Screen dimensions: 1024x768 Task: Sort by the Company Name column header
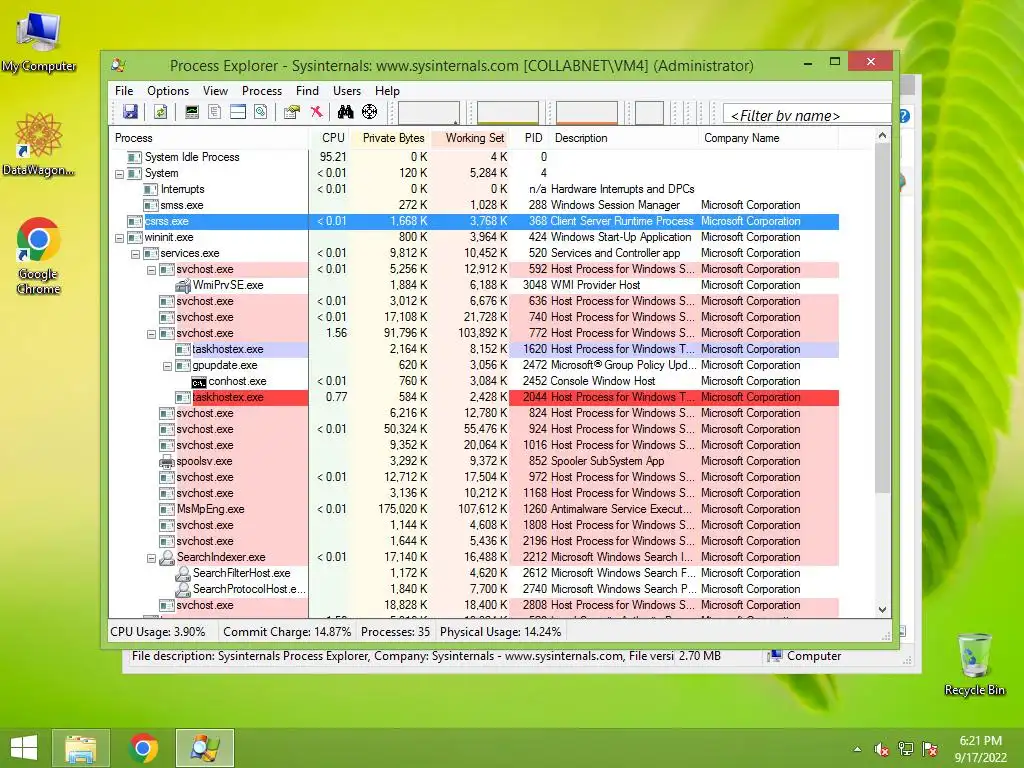pyautogui.click(x=769, y=138)
